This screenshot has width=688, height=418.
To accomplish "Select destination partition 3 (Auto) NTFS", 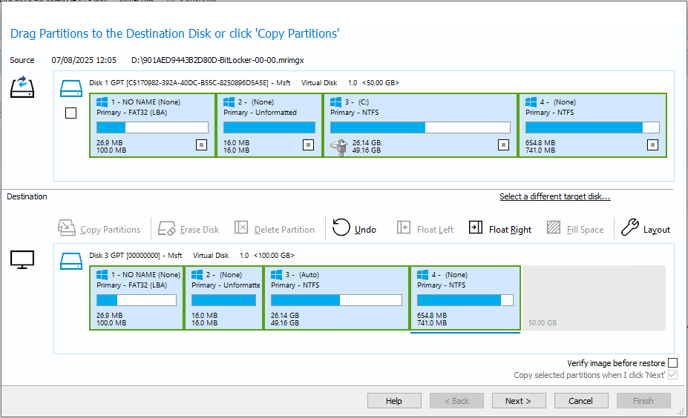I will coord(336,298).
